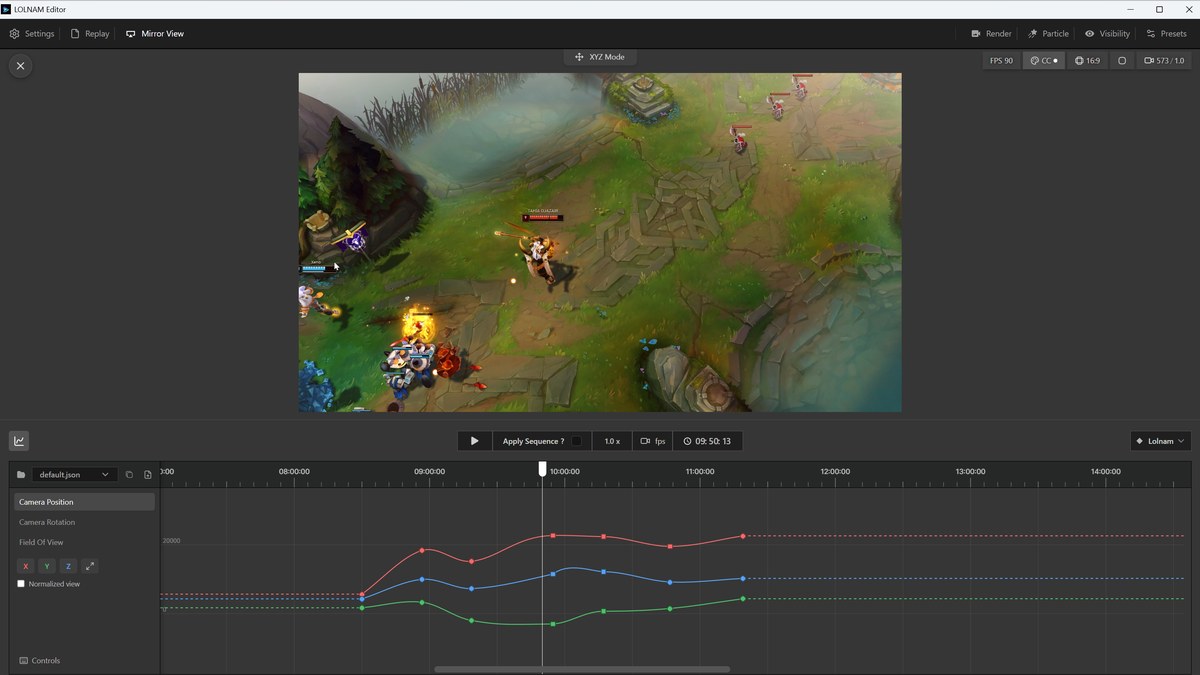Click the duplicate sequence file icon

pyautogui.click(x=129, y=475)
